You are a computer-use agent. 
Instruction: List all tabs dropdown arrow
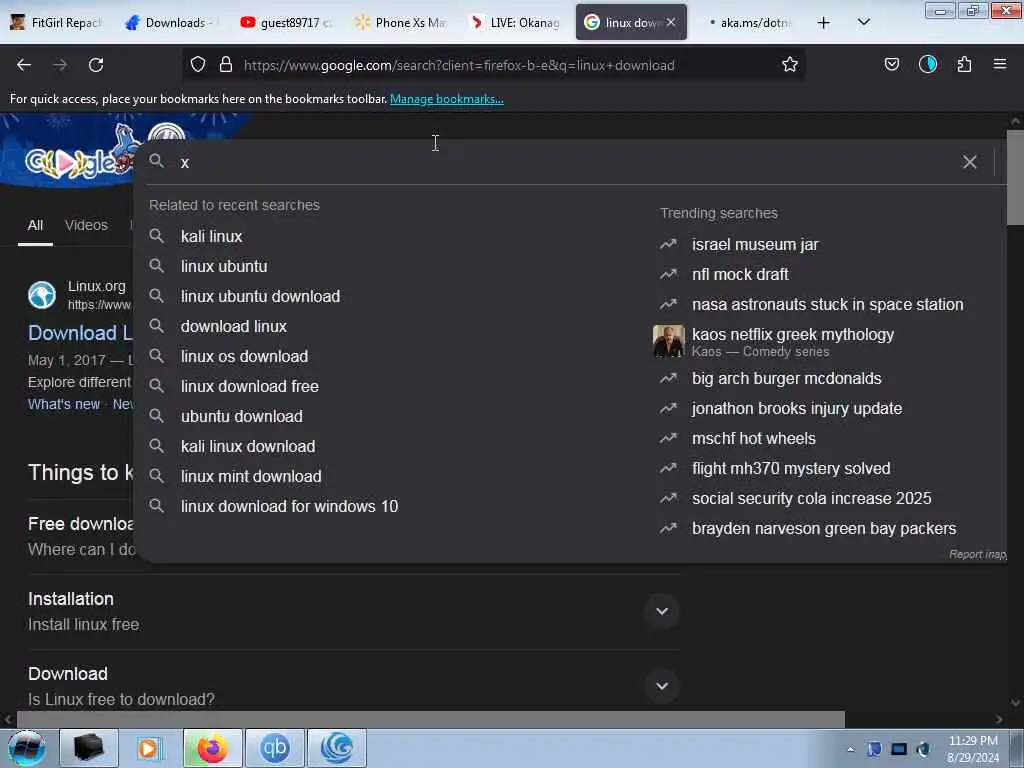863,22
